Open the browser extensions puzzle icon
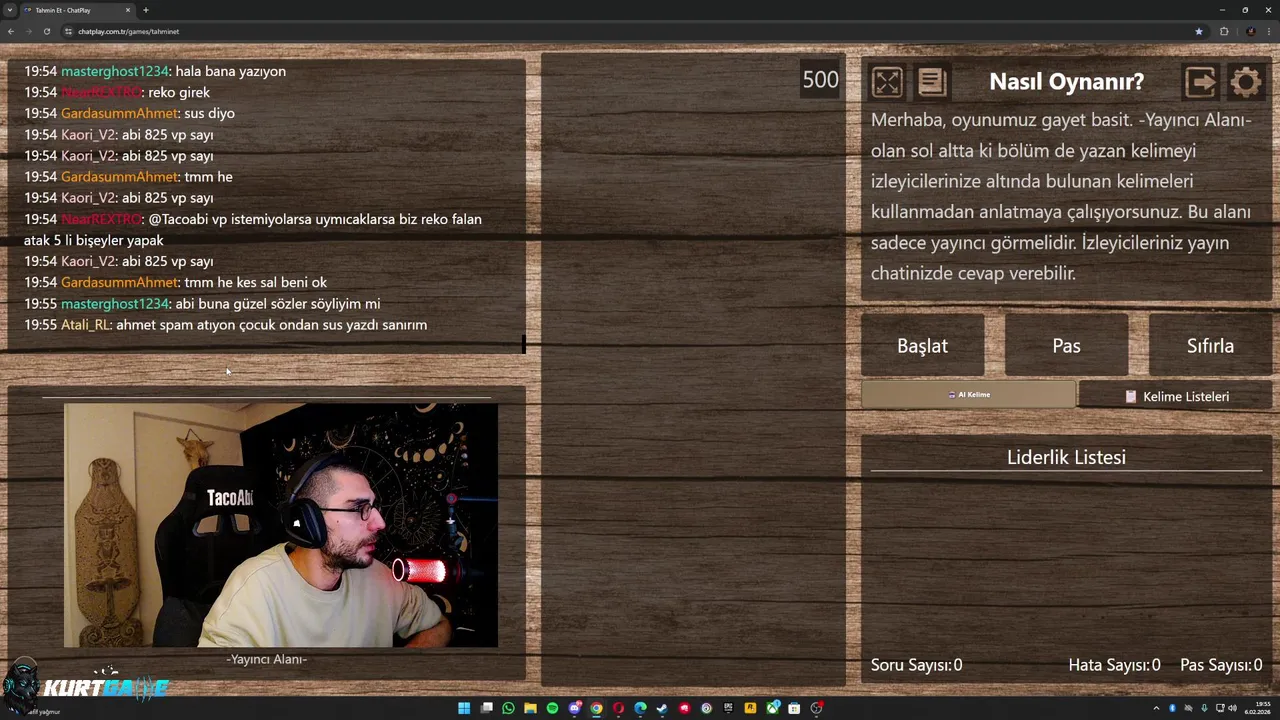 coord(1224,31)
